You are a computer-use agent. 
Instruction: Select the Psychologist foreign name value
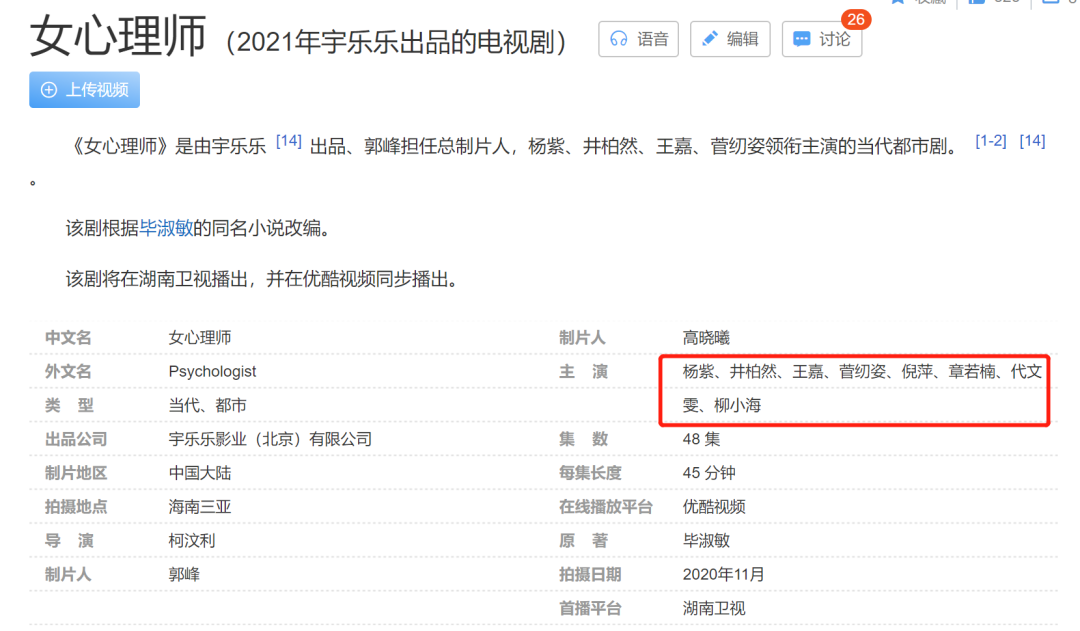[212, 371]
